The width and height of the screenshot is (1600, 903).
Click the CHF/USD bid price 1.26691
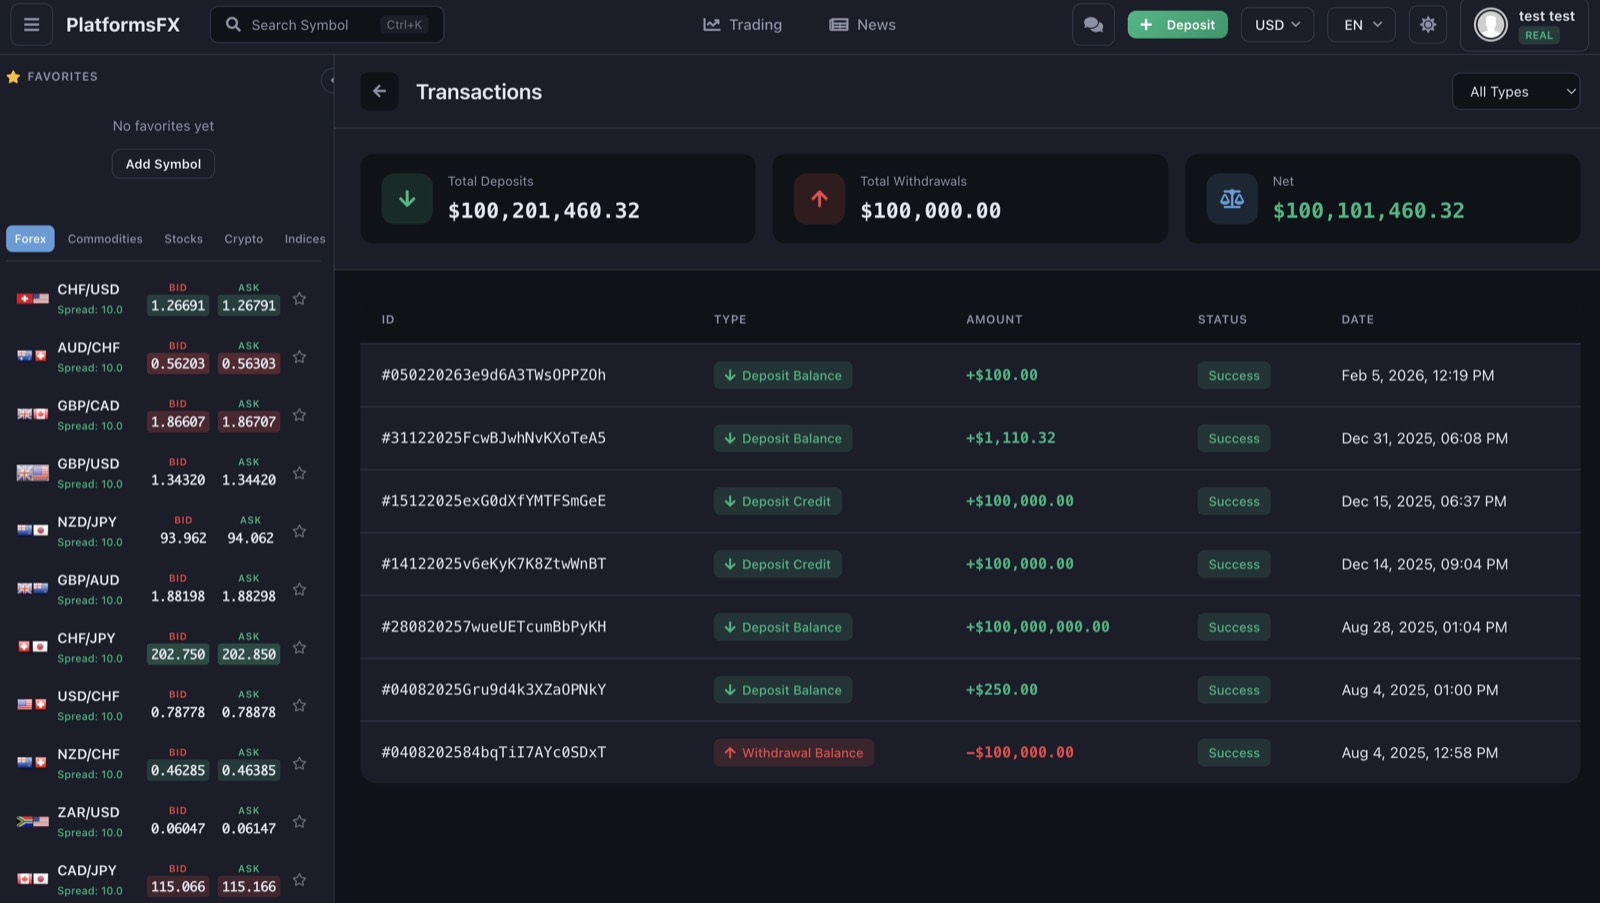coord(178,305)
